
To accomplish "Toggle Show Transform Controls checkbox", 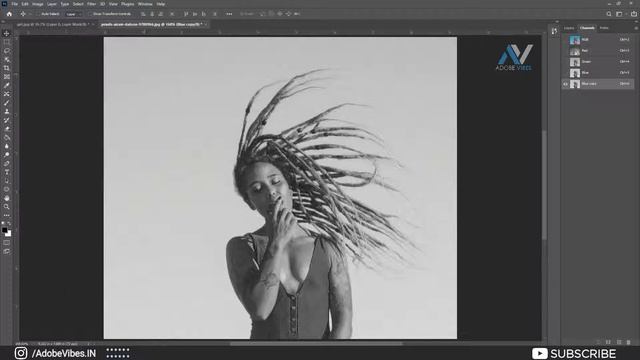I will [91, 14].
